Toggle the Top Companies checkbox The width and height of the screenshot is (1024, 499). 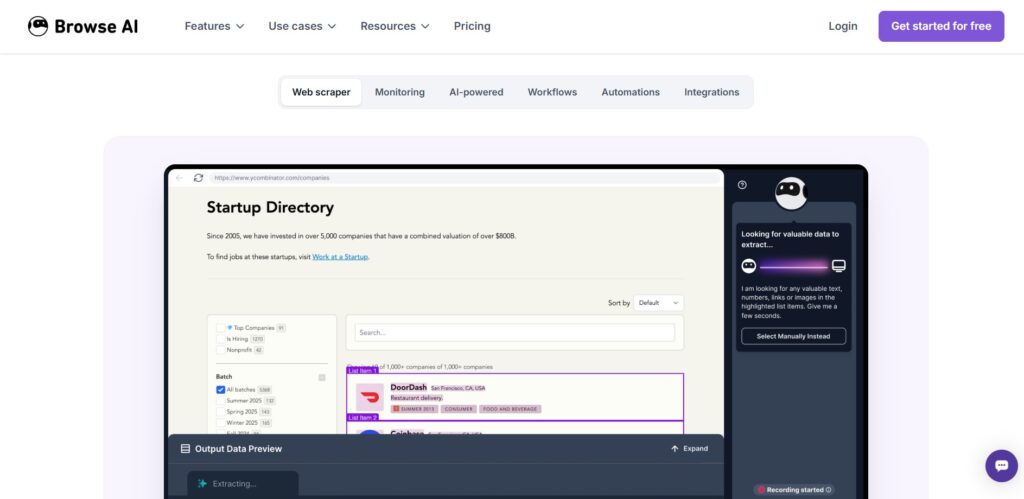click(x=221, y=328)
